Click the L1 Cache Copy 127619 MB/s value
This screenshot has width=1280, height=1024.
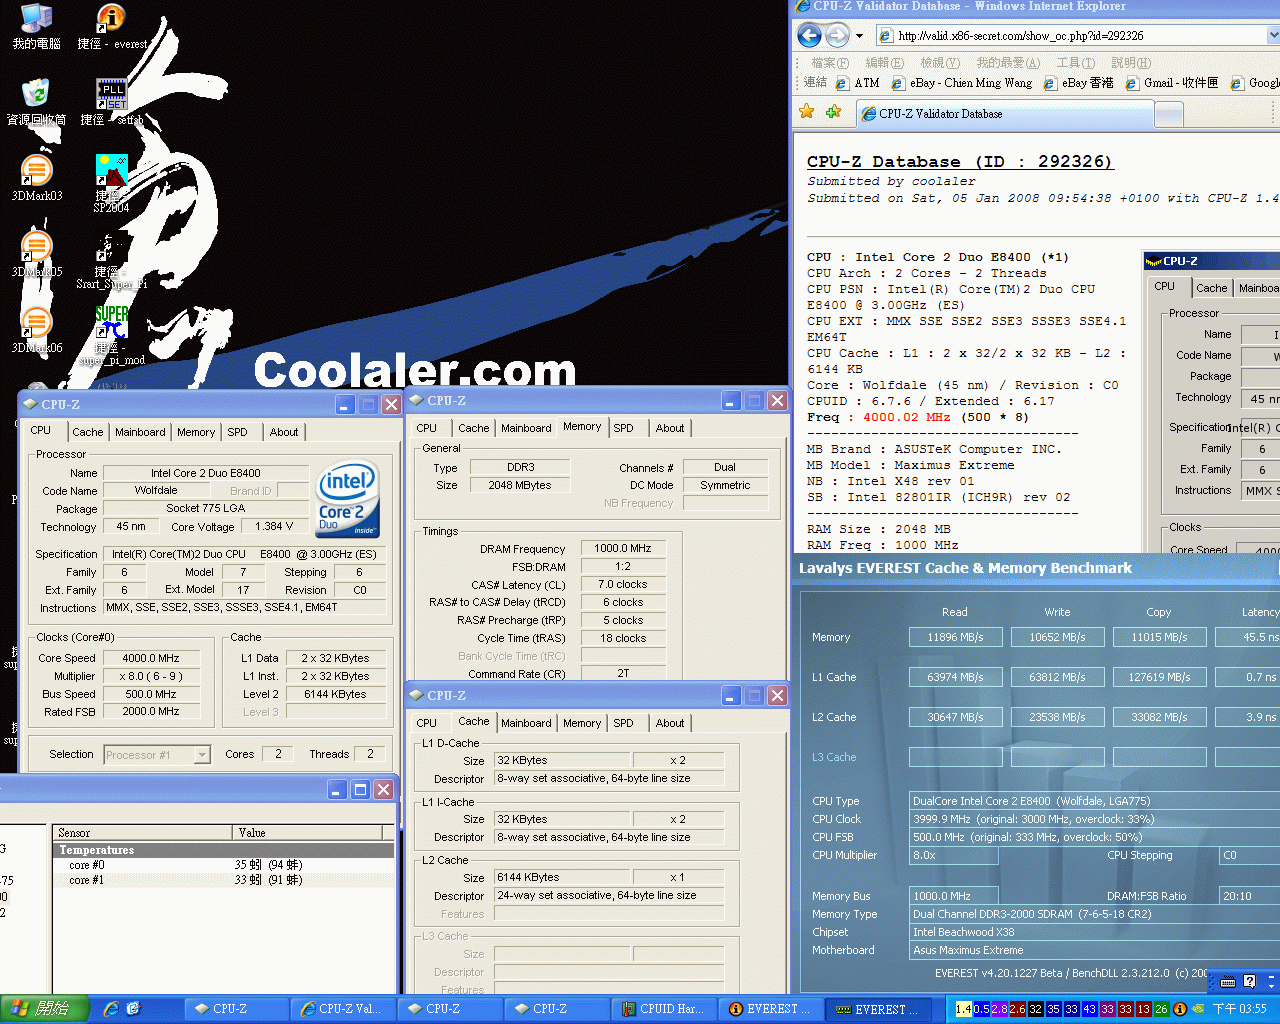[x=1159, y=677]
